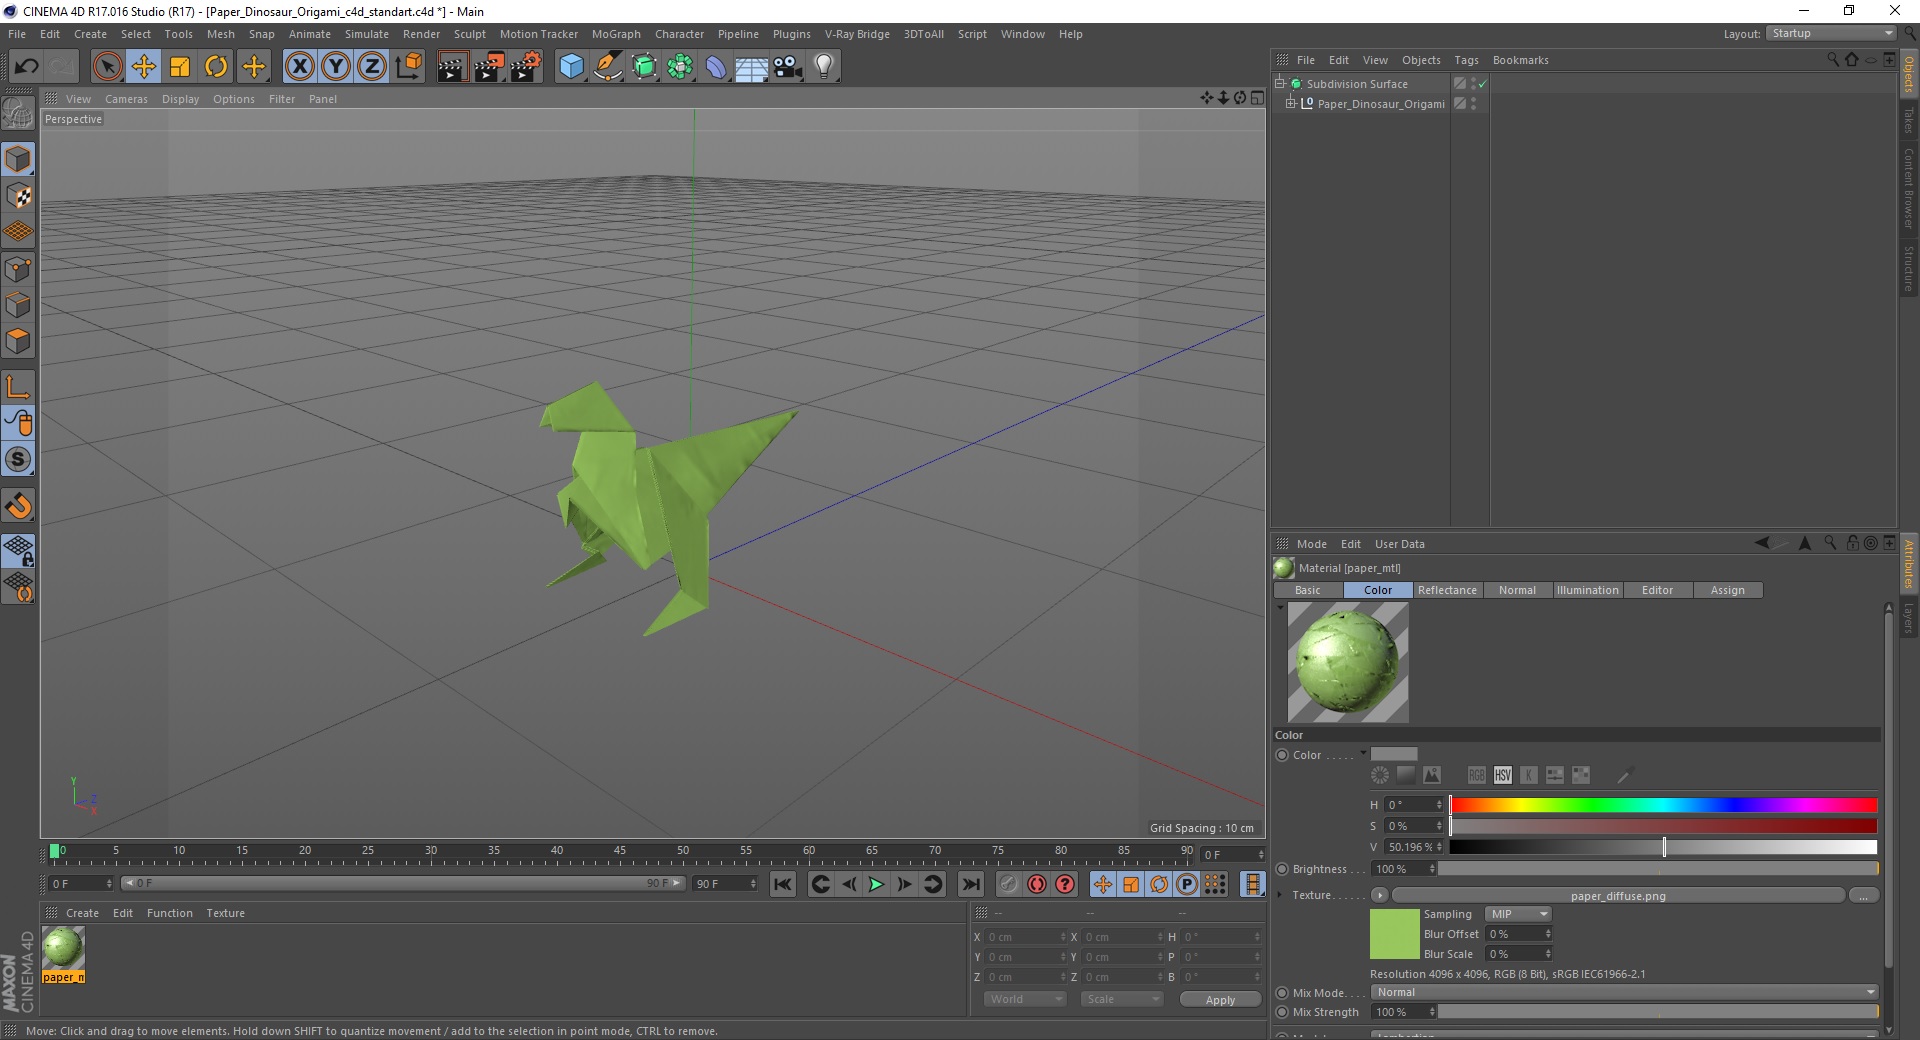1920x1040 pixels.
Task: Toggle Snap enable icon
Action: pos(18,505)
